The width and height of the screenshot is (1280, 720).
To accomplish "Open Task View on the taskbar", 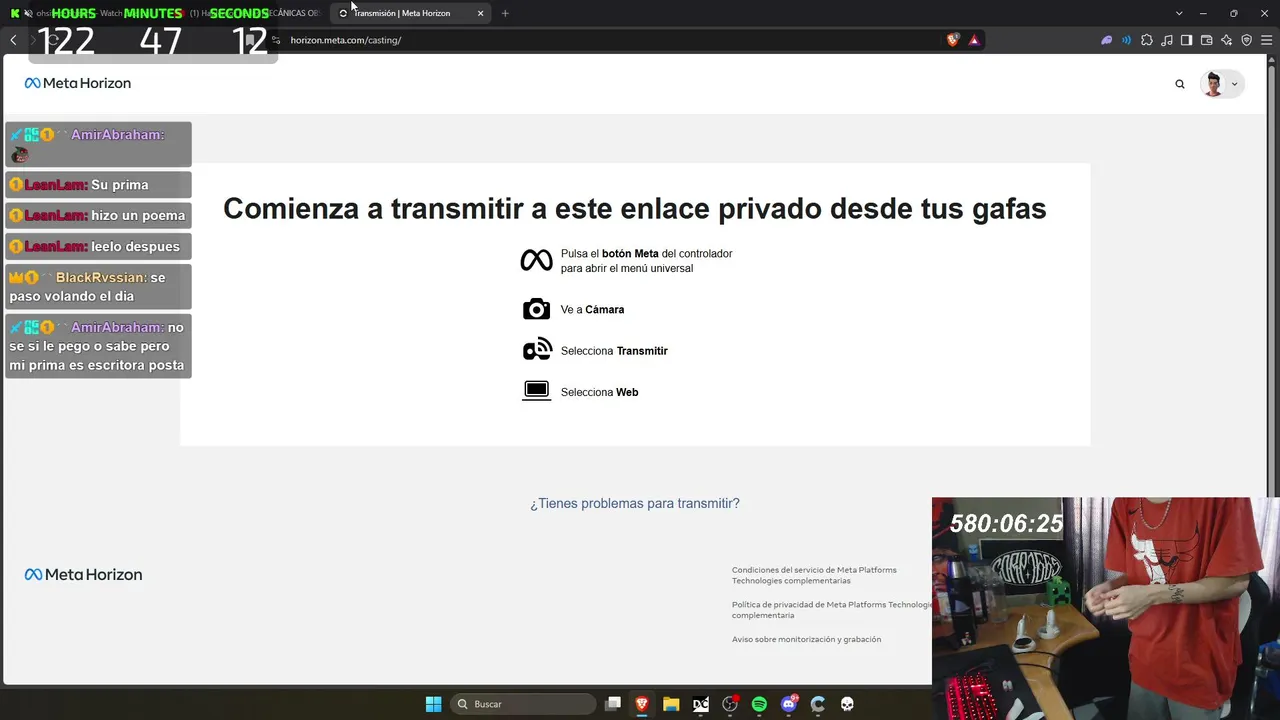I will coord(613,704).
